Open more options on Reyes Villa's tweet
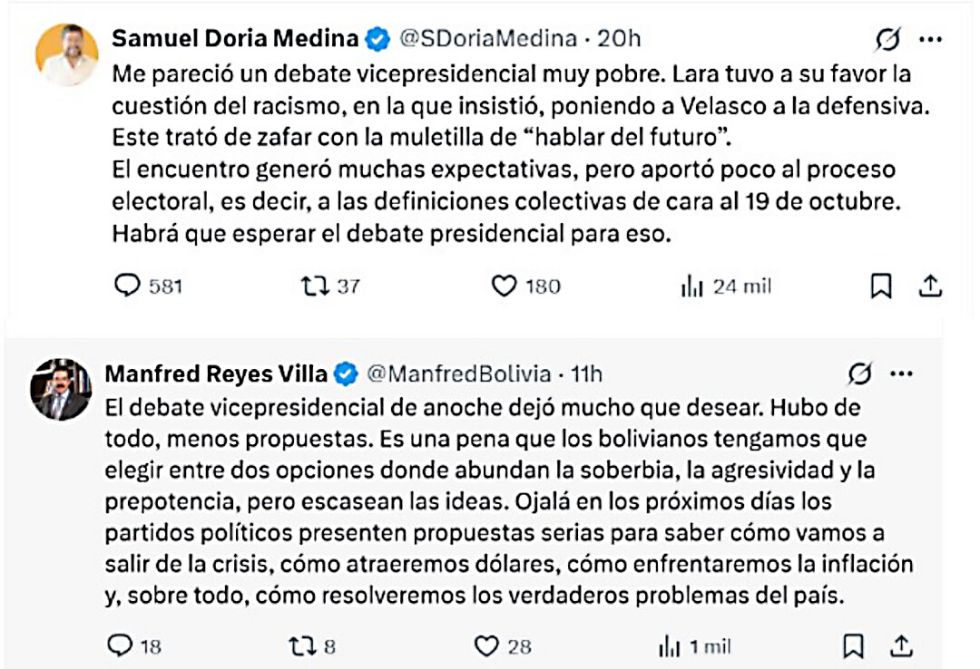 [x=901, y=375]
